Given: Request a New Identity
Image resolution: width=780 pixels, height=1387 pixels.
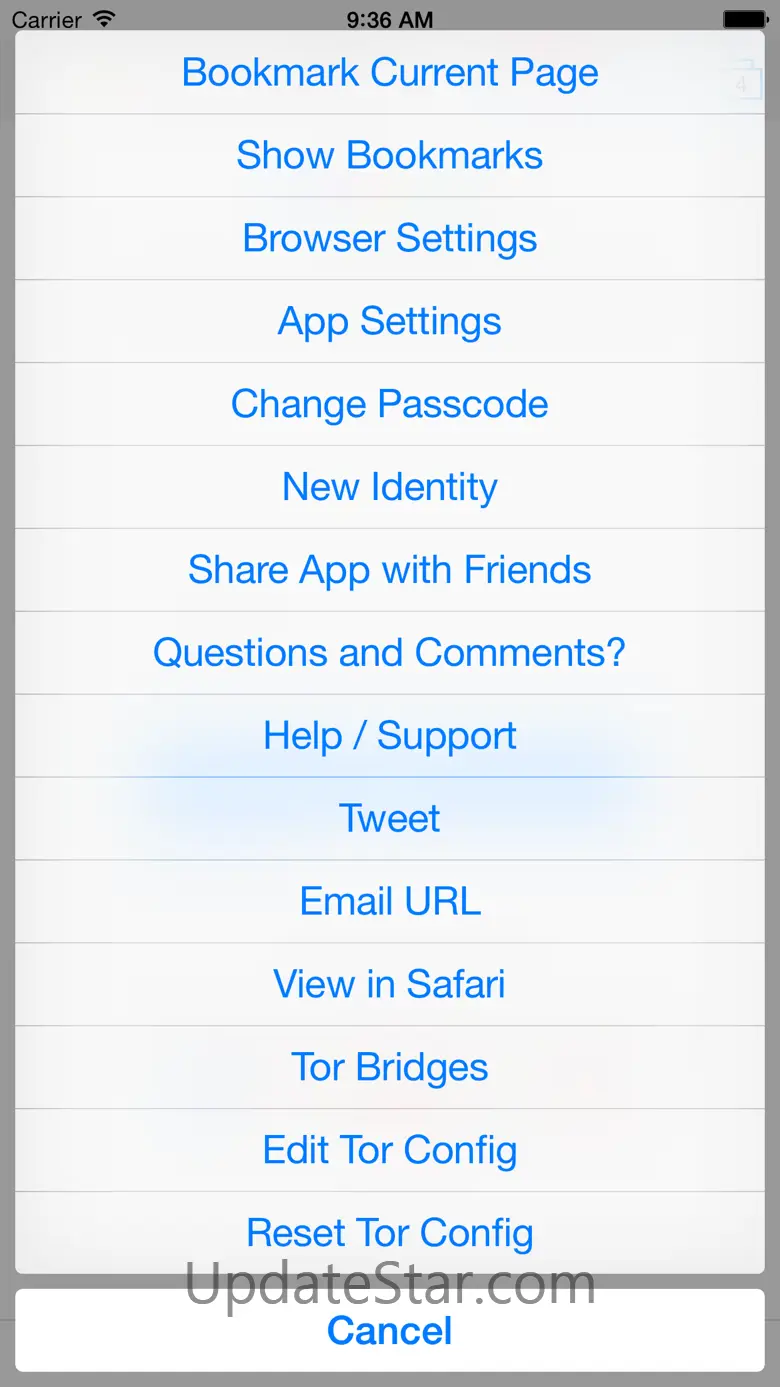Looking at the screenshot, I should point(390,487).
